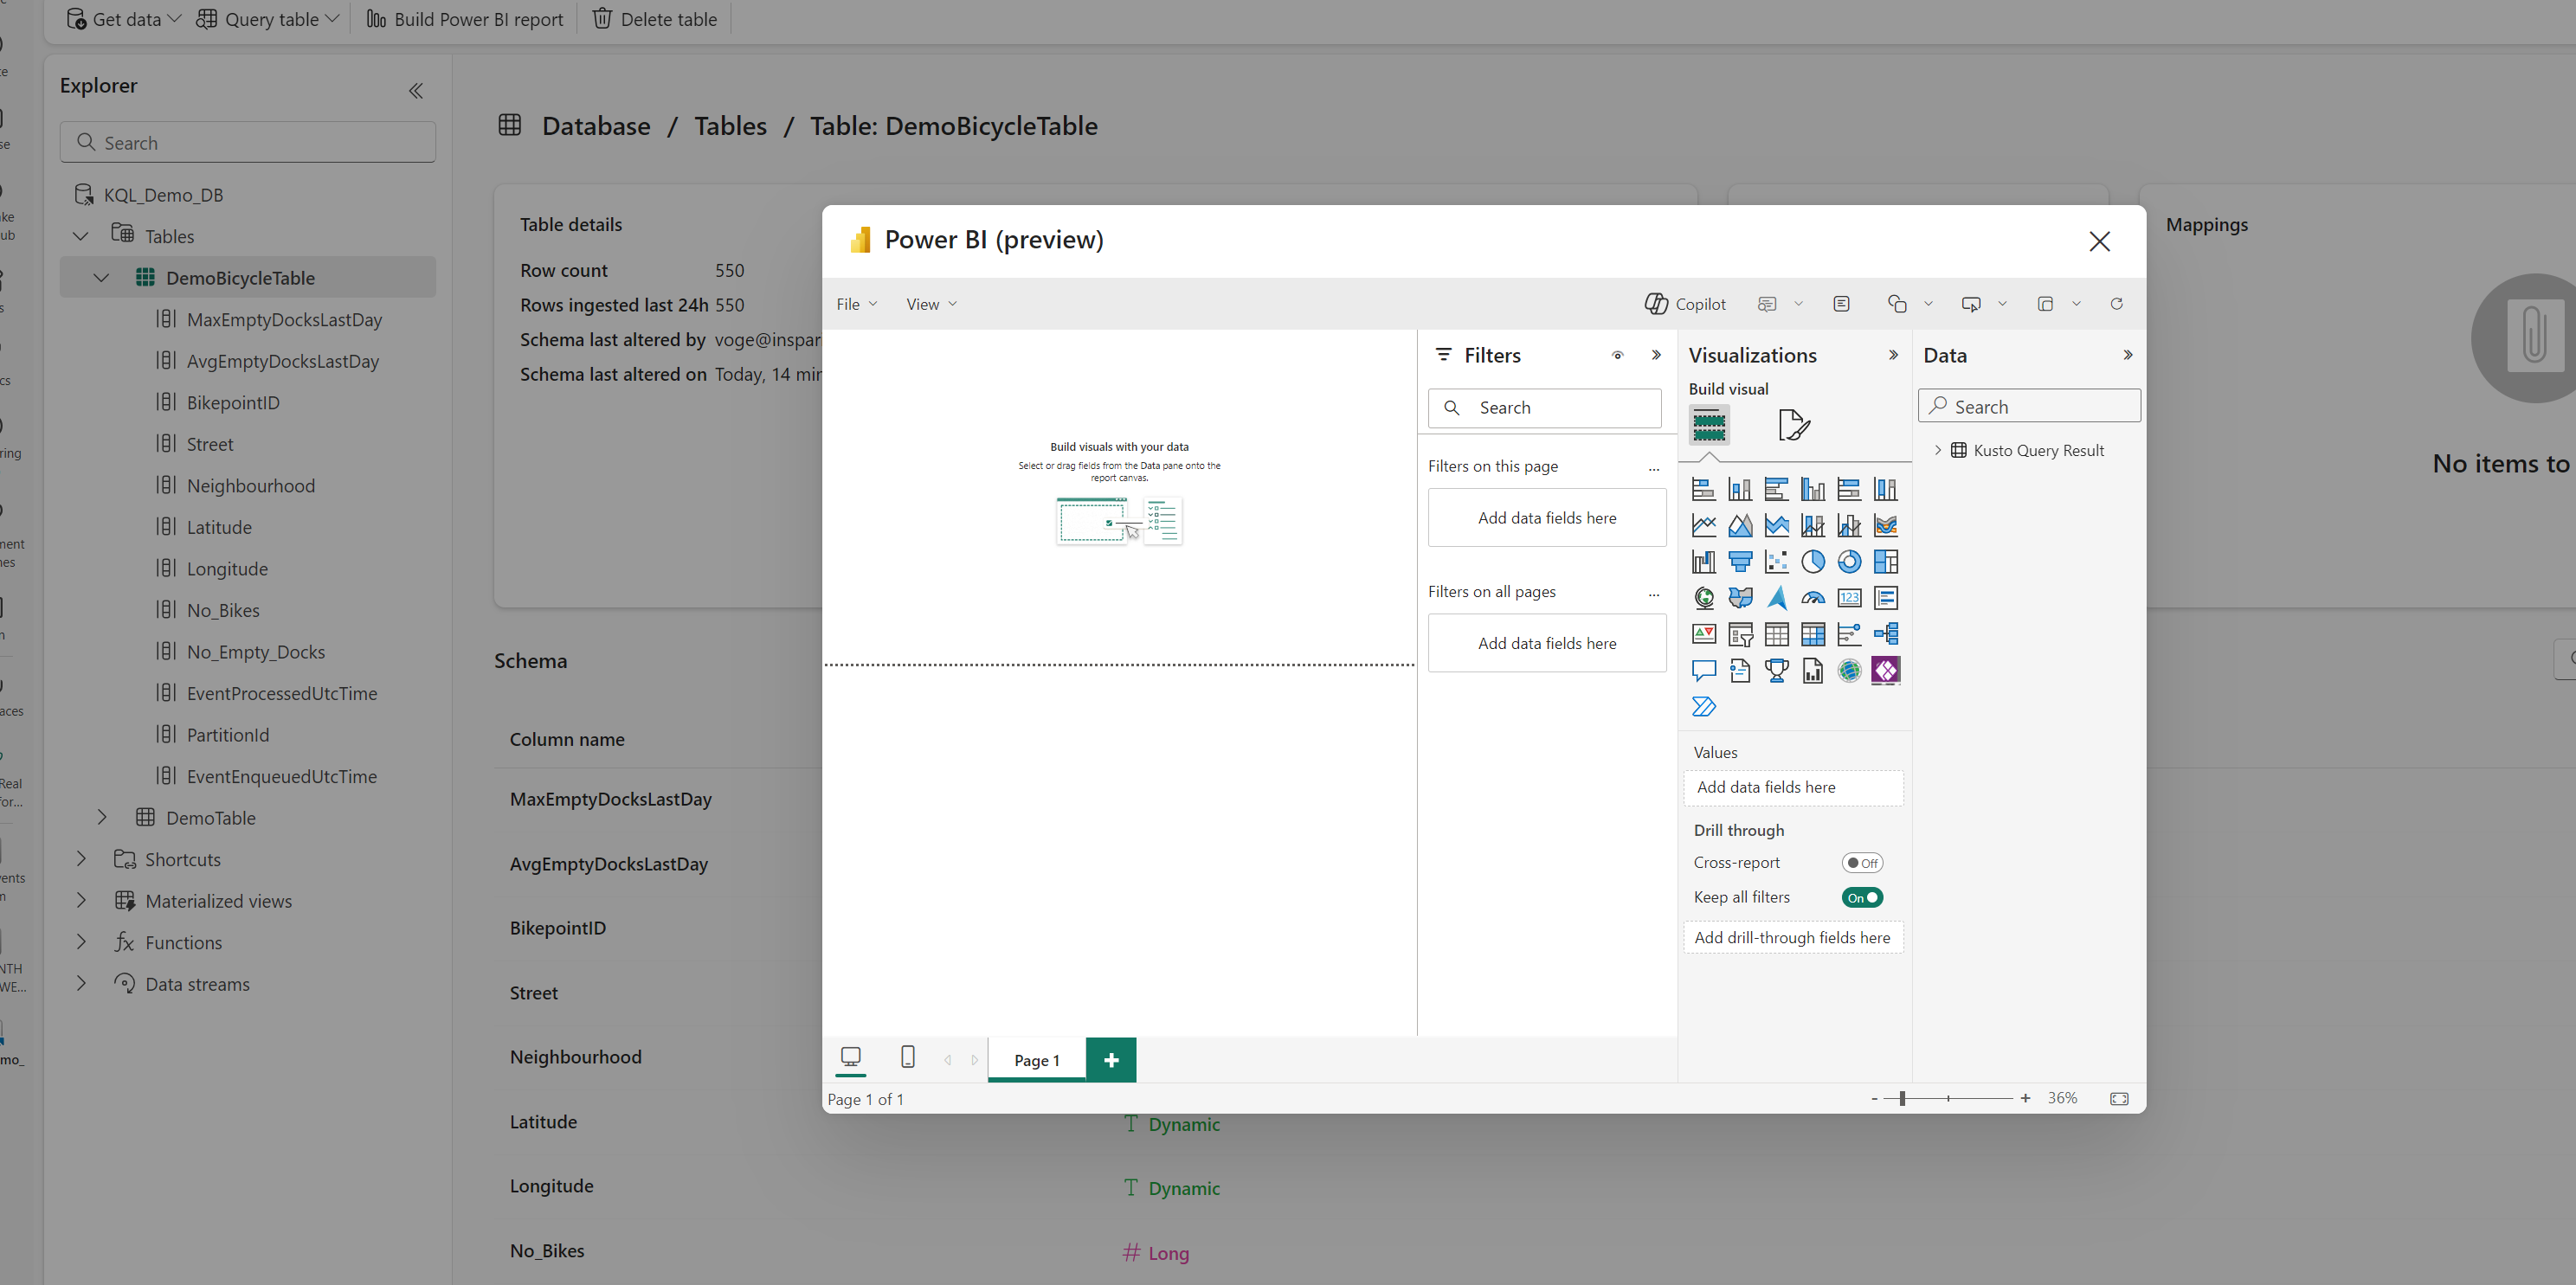Click Build Power BI report
This screenshot has height=1285, width=2576.
tap(465, 19)
